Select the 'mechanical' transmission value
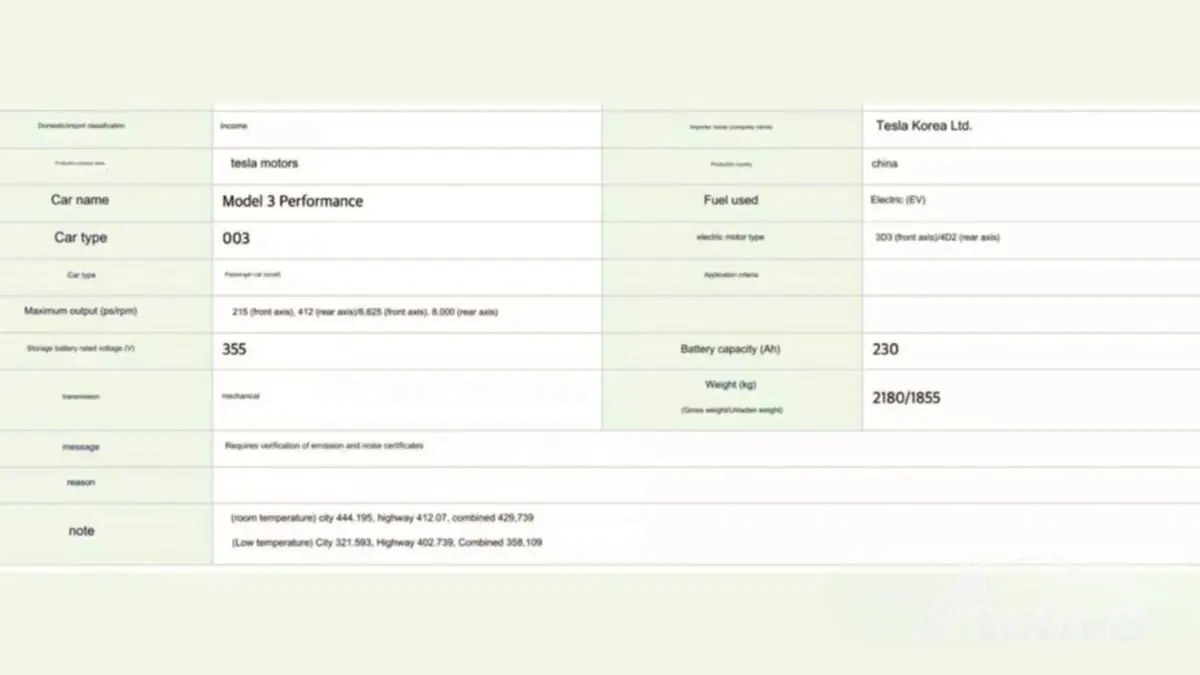 pos(240,396)
